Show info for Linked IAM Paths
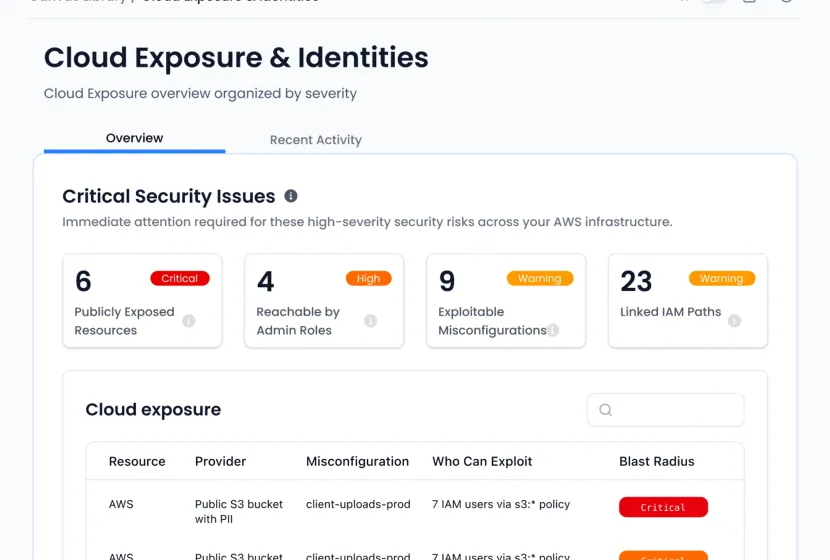Viewport: 830px width, 560px height. pos(734,321)
